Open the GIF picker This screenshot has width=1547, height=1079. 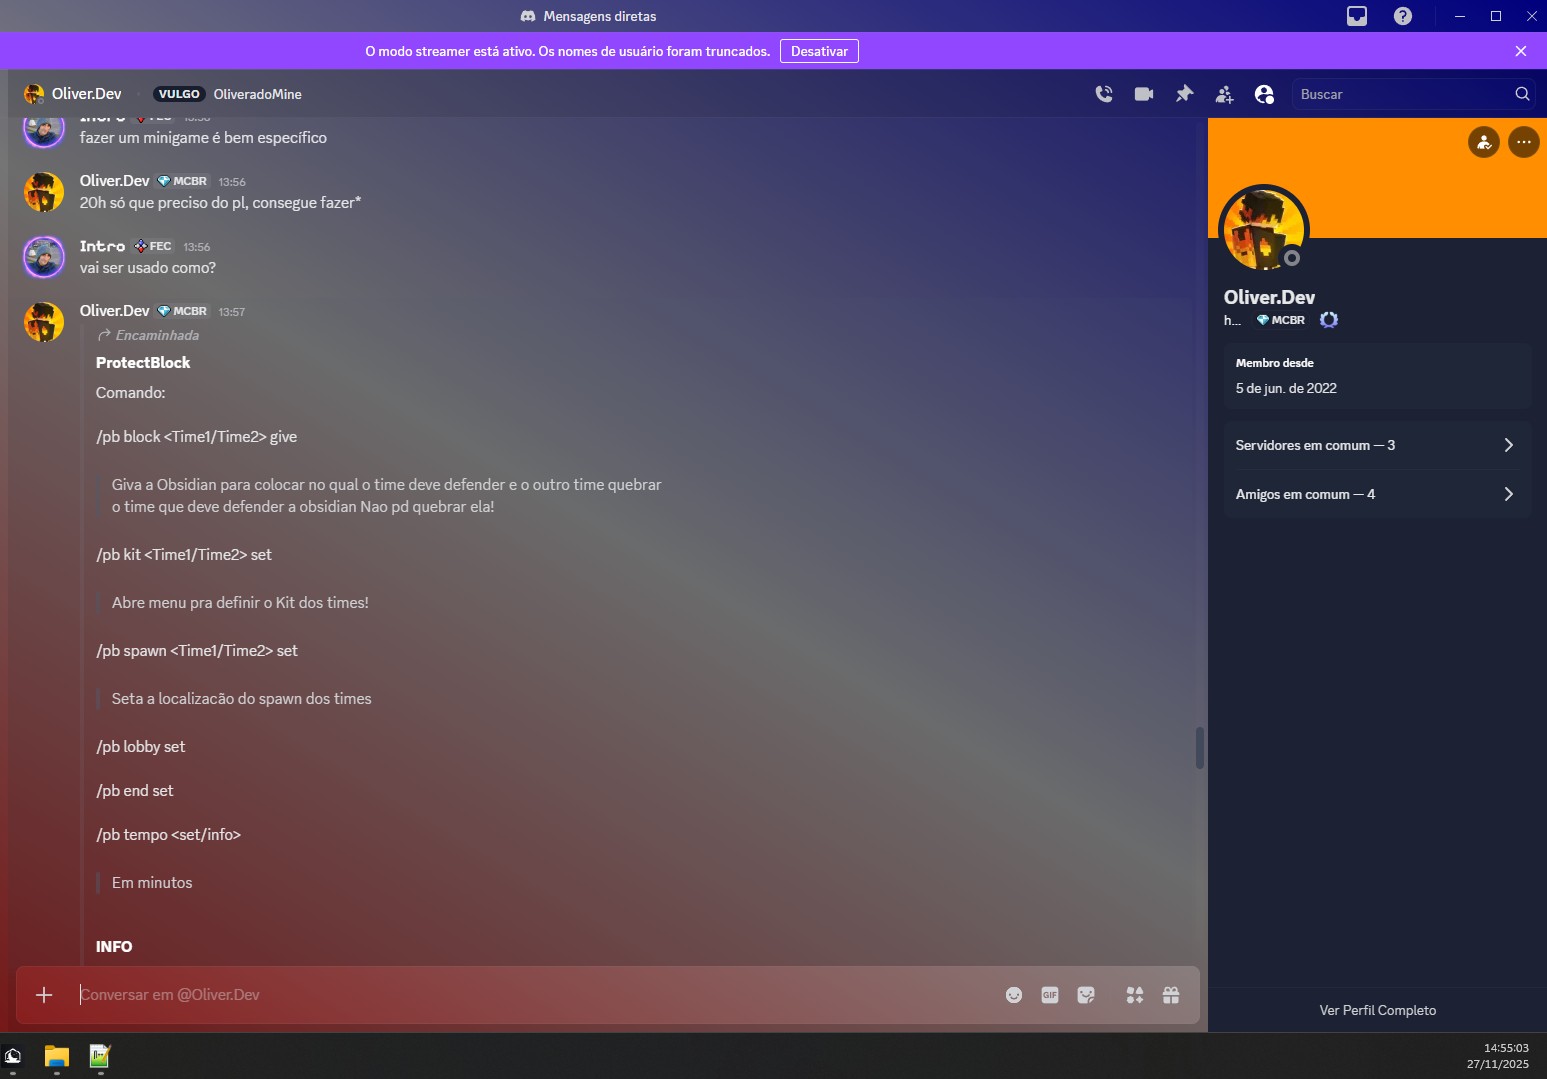(1050, 995)
